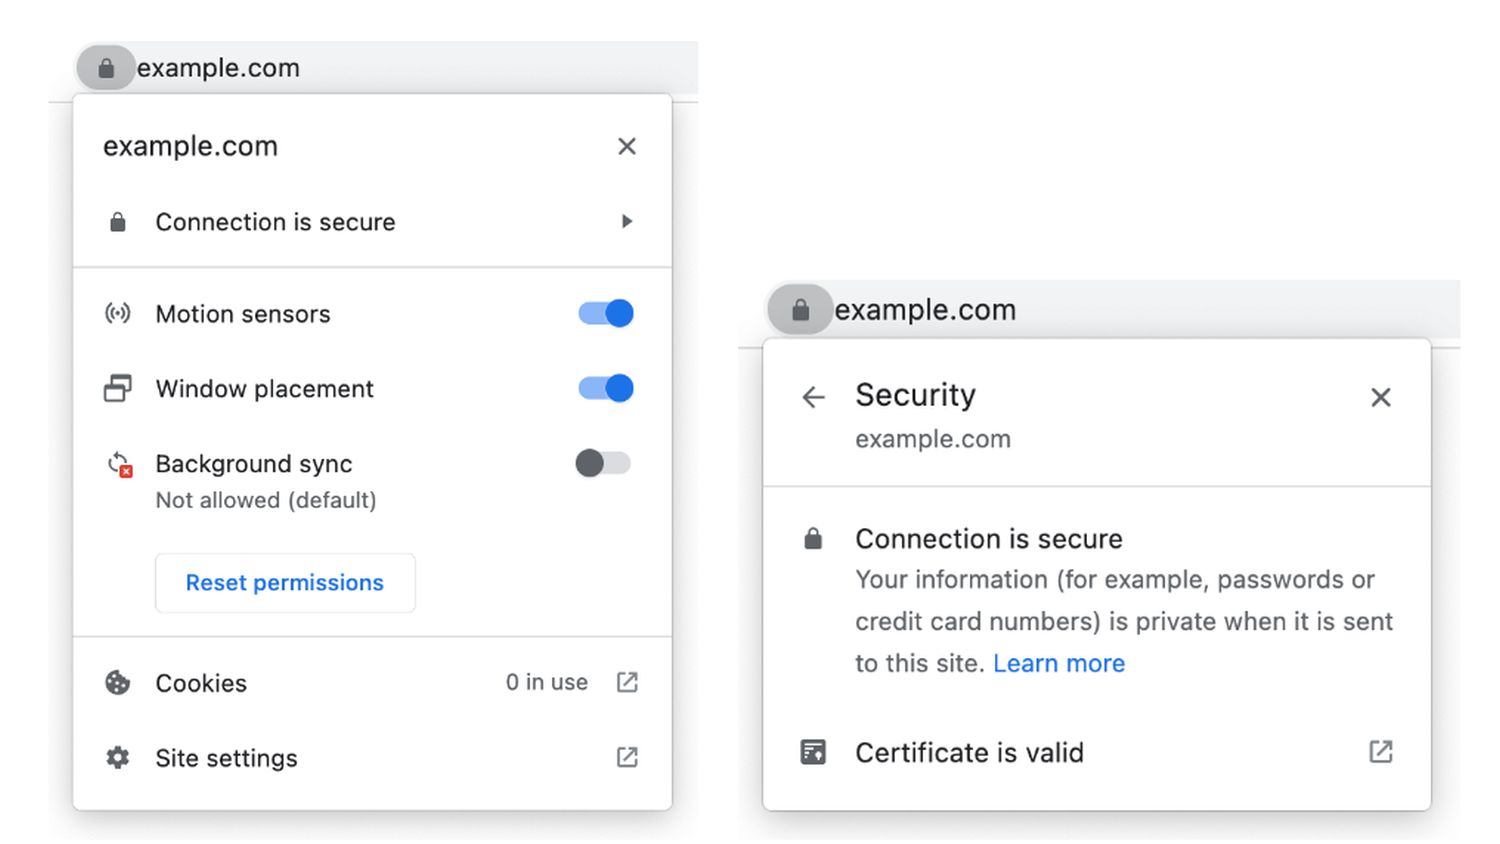Enable the Background sync toggle
Viewport: 1500px width, 844px height.
pos(603,463)
